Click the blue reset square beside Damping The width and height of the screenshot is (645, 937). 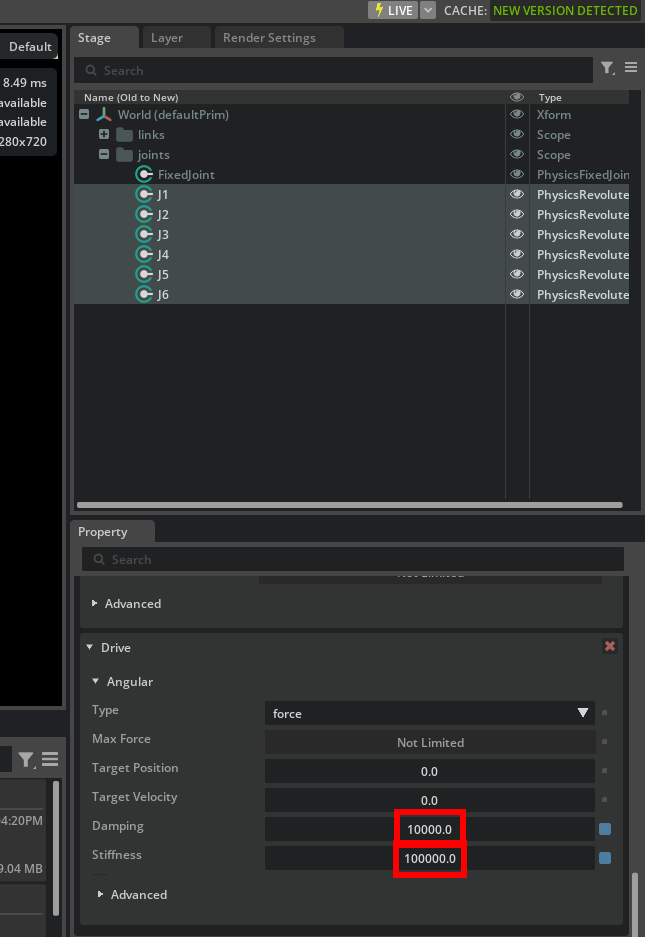(605, 829)
